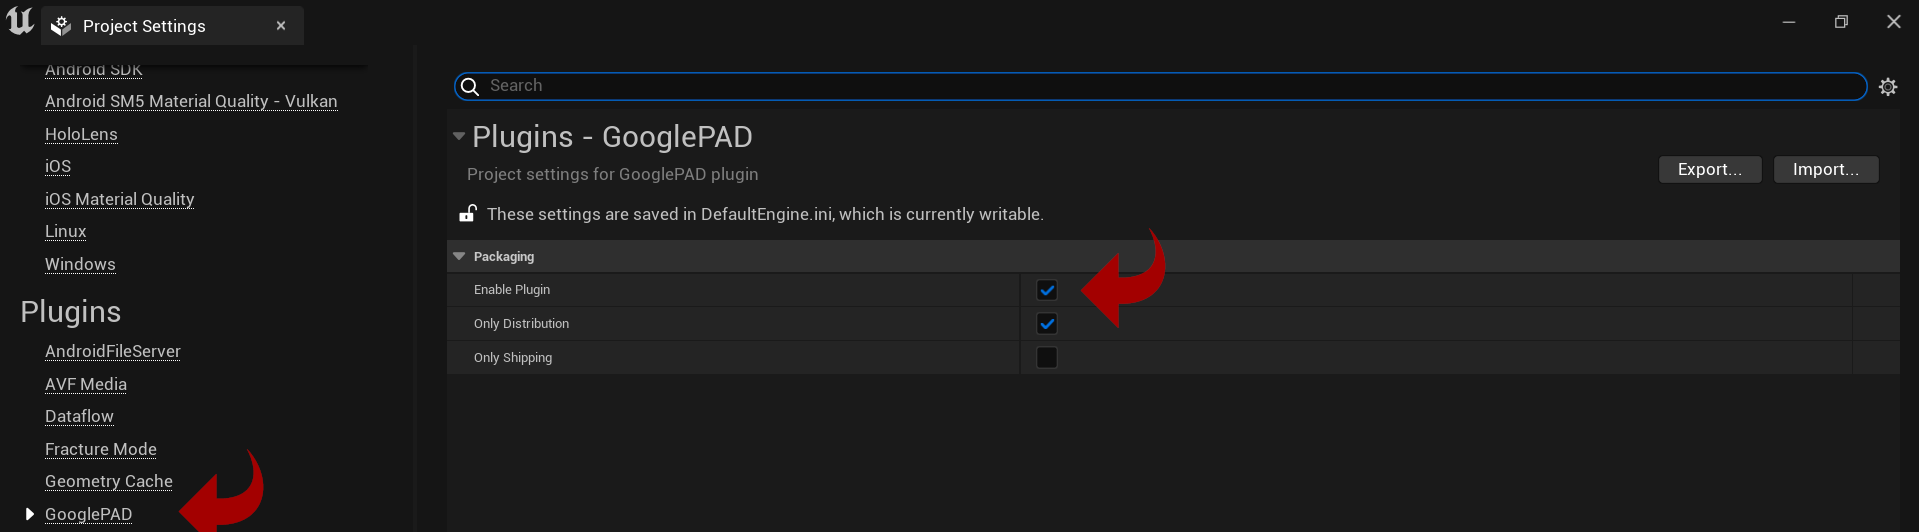Open the Windows platform settings

tap(80, 264)
